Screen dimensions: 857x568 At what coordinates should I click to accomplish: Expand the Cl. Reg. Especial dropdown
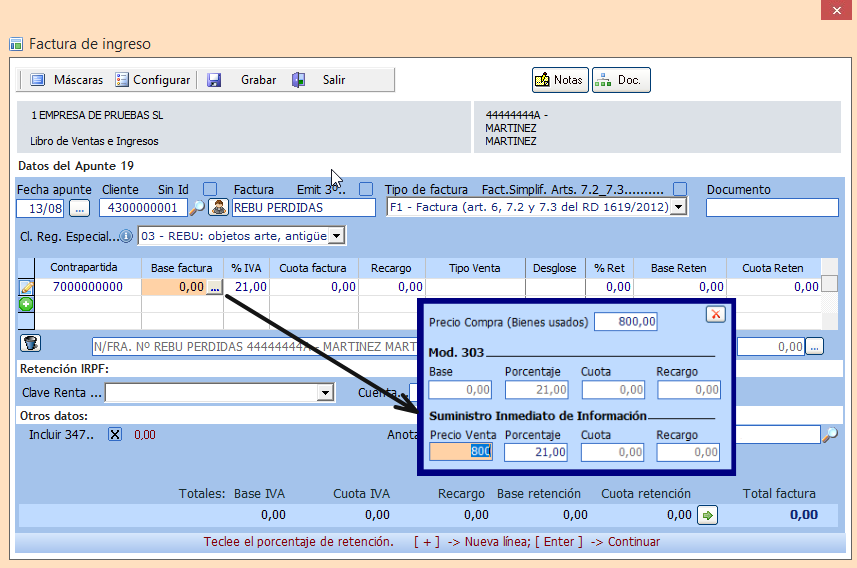(x=337, y=236)
